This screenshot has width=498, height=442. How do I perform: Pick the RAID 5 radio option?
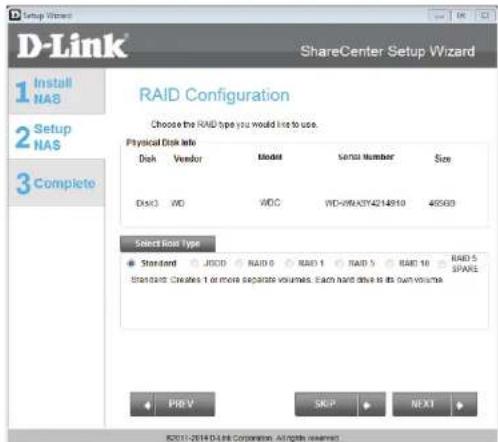339,263
